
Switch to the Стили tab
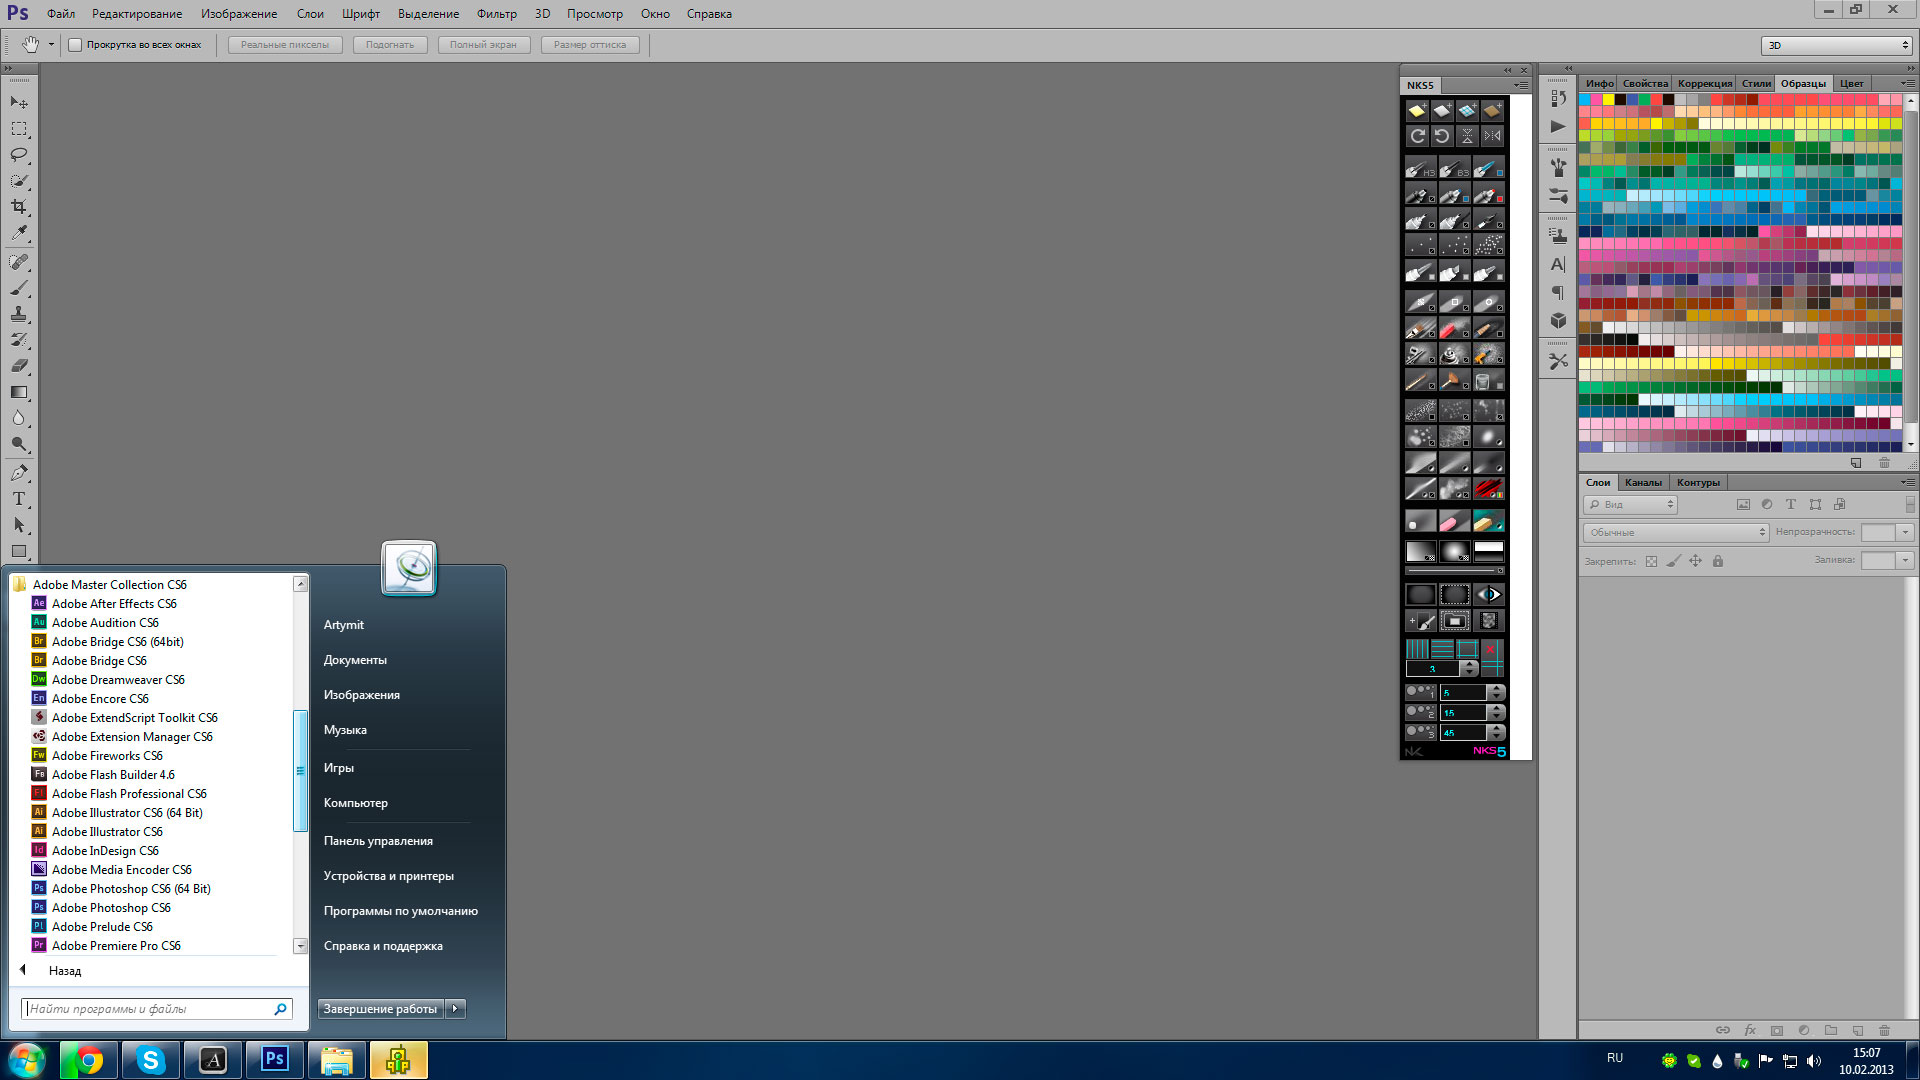pos(1756,84)
